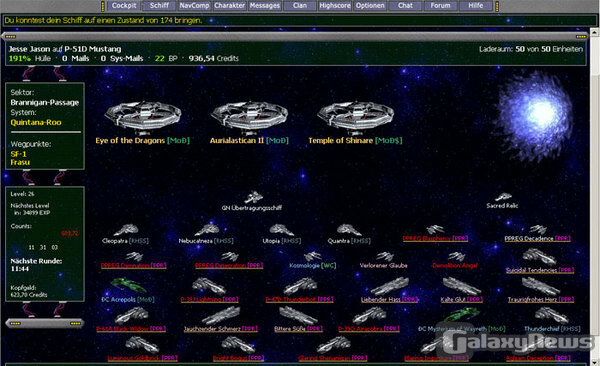Viewport: 600px width, 366px height.
Task: Select the green DC Mysterium of Wayreth ship
Action: tap(462, 316)
